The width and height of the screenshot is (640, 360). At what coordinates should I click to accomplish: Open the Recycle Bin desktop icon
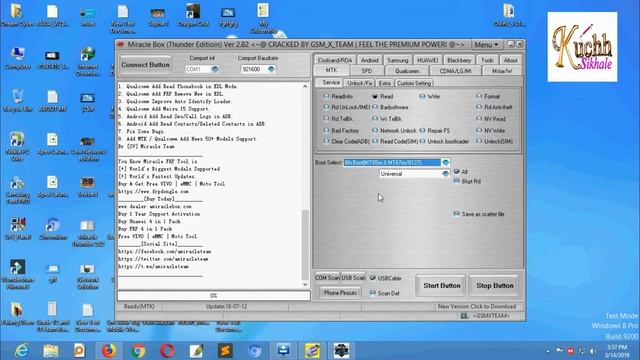click(18, 101)
